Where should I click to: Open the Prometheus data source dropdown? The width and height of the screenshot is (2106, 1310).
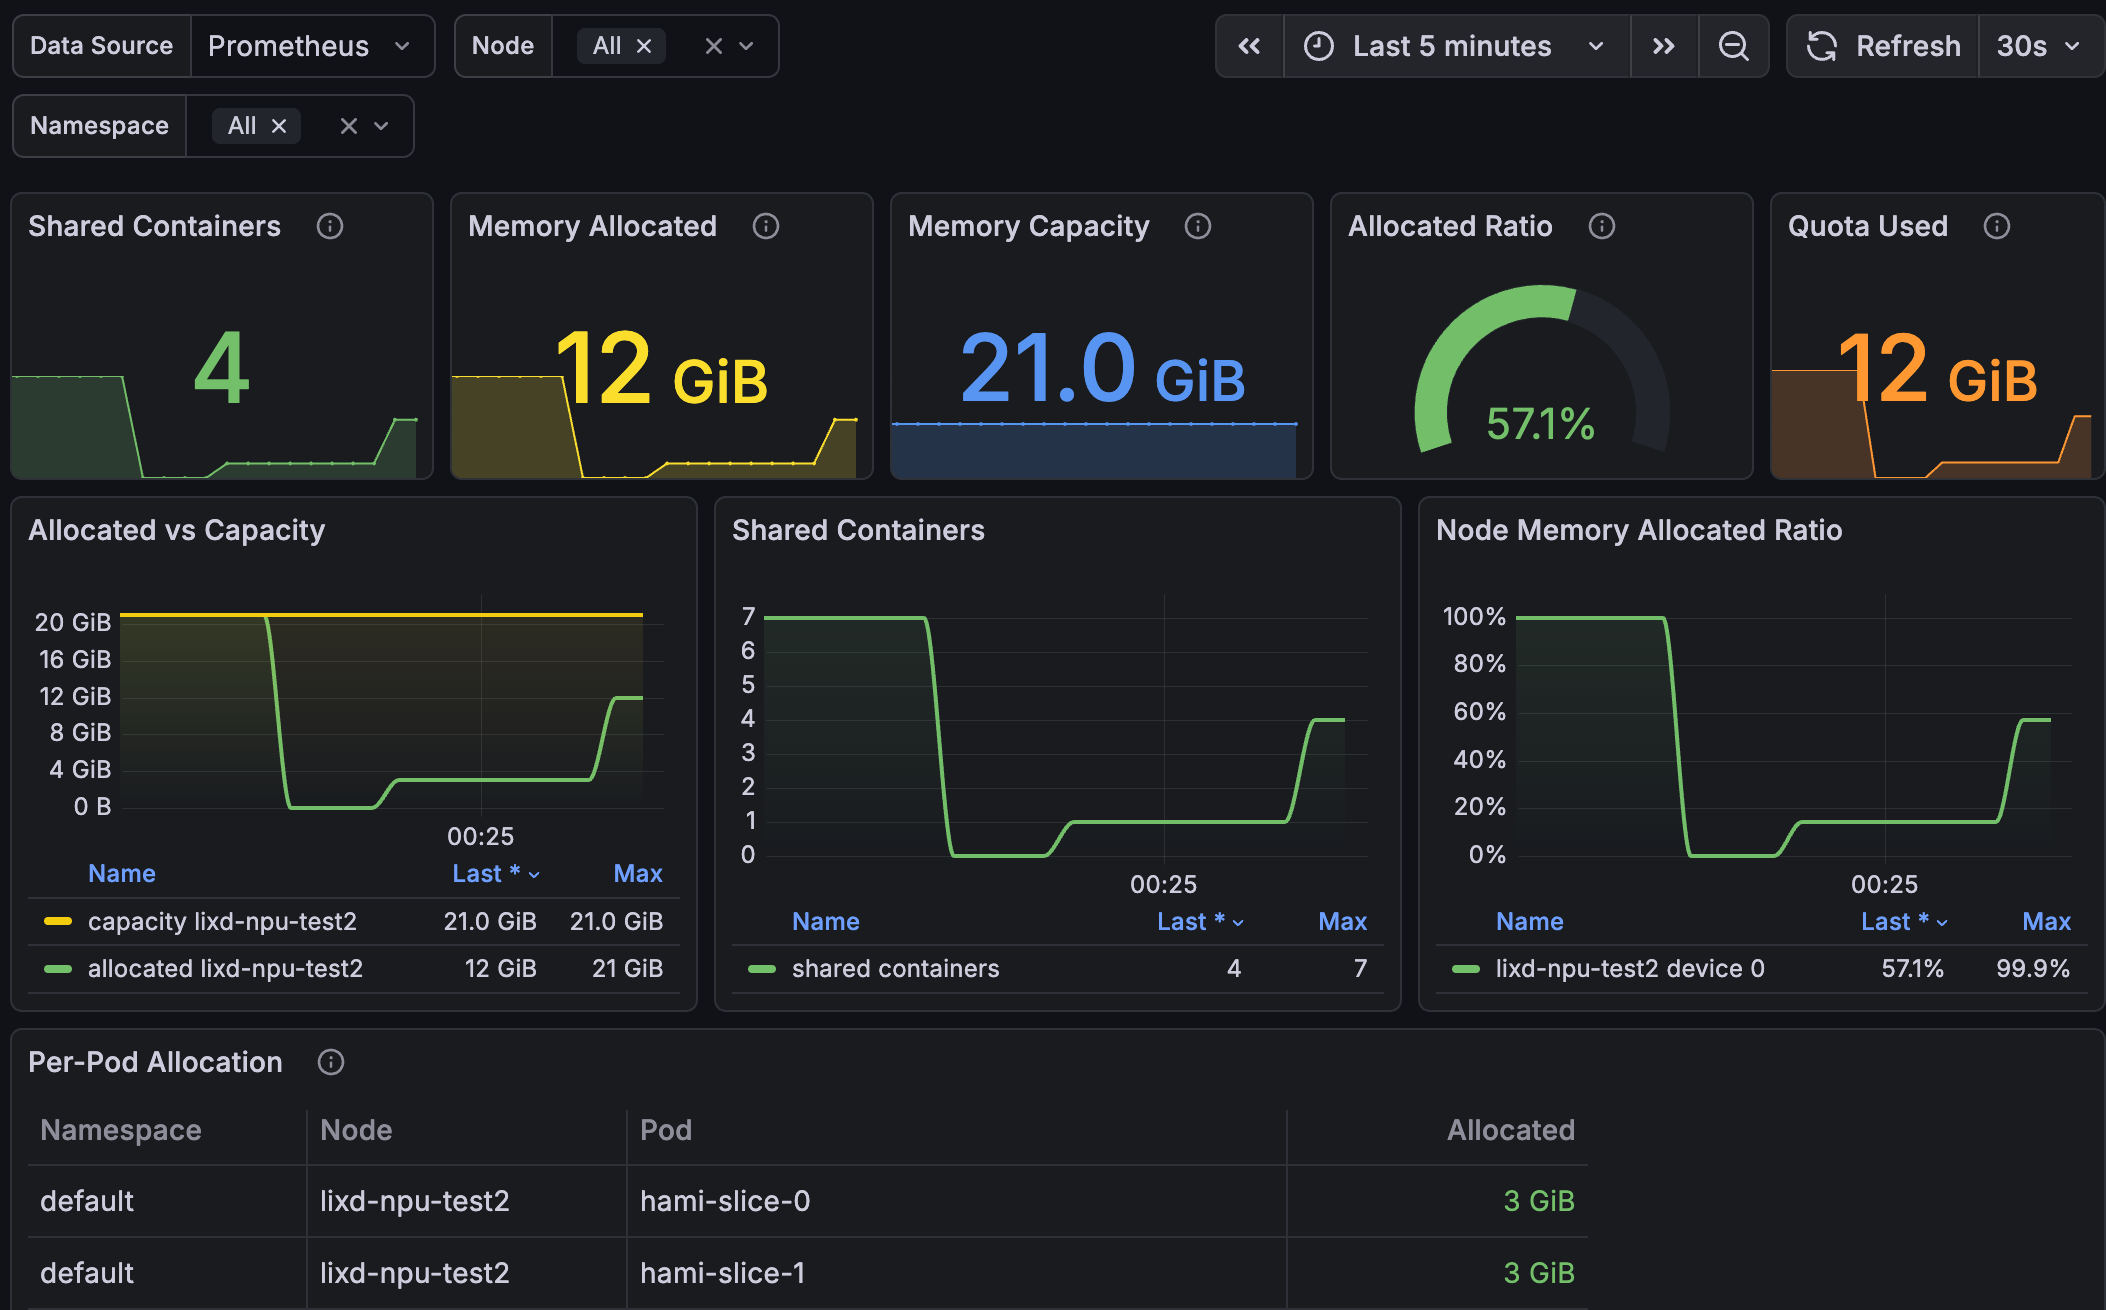[x=312, y=46]
